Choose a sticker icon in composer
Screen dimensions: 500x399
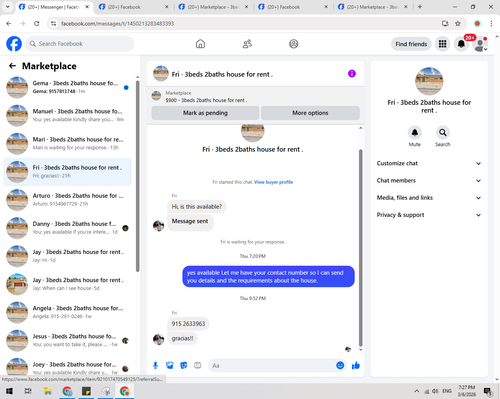[184, 365]
